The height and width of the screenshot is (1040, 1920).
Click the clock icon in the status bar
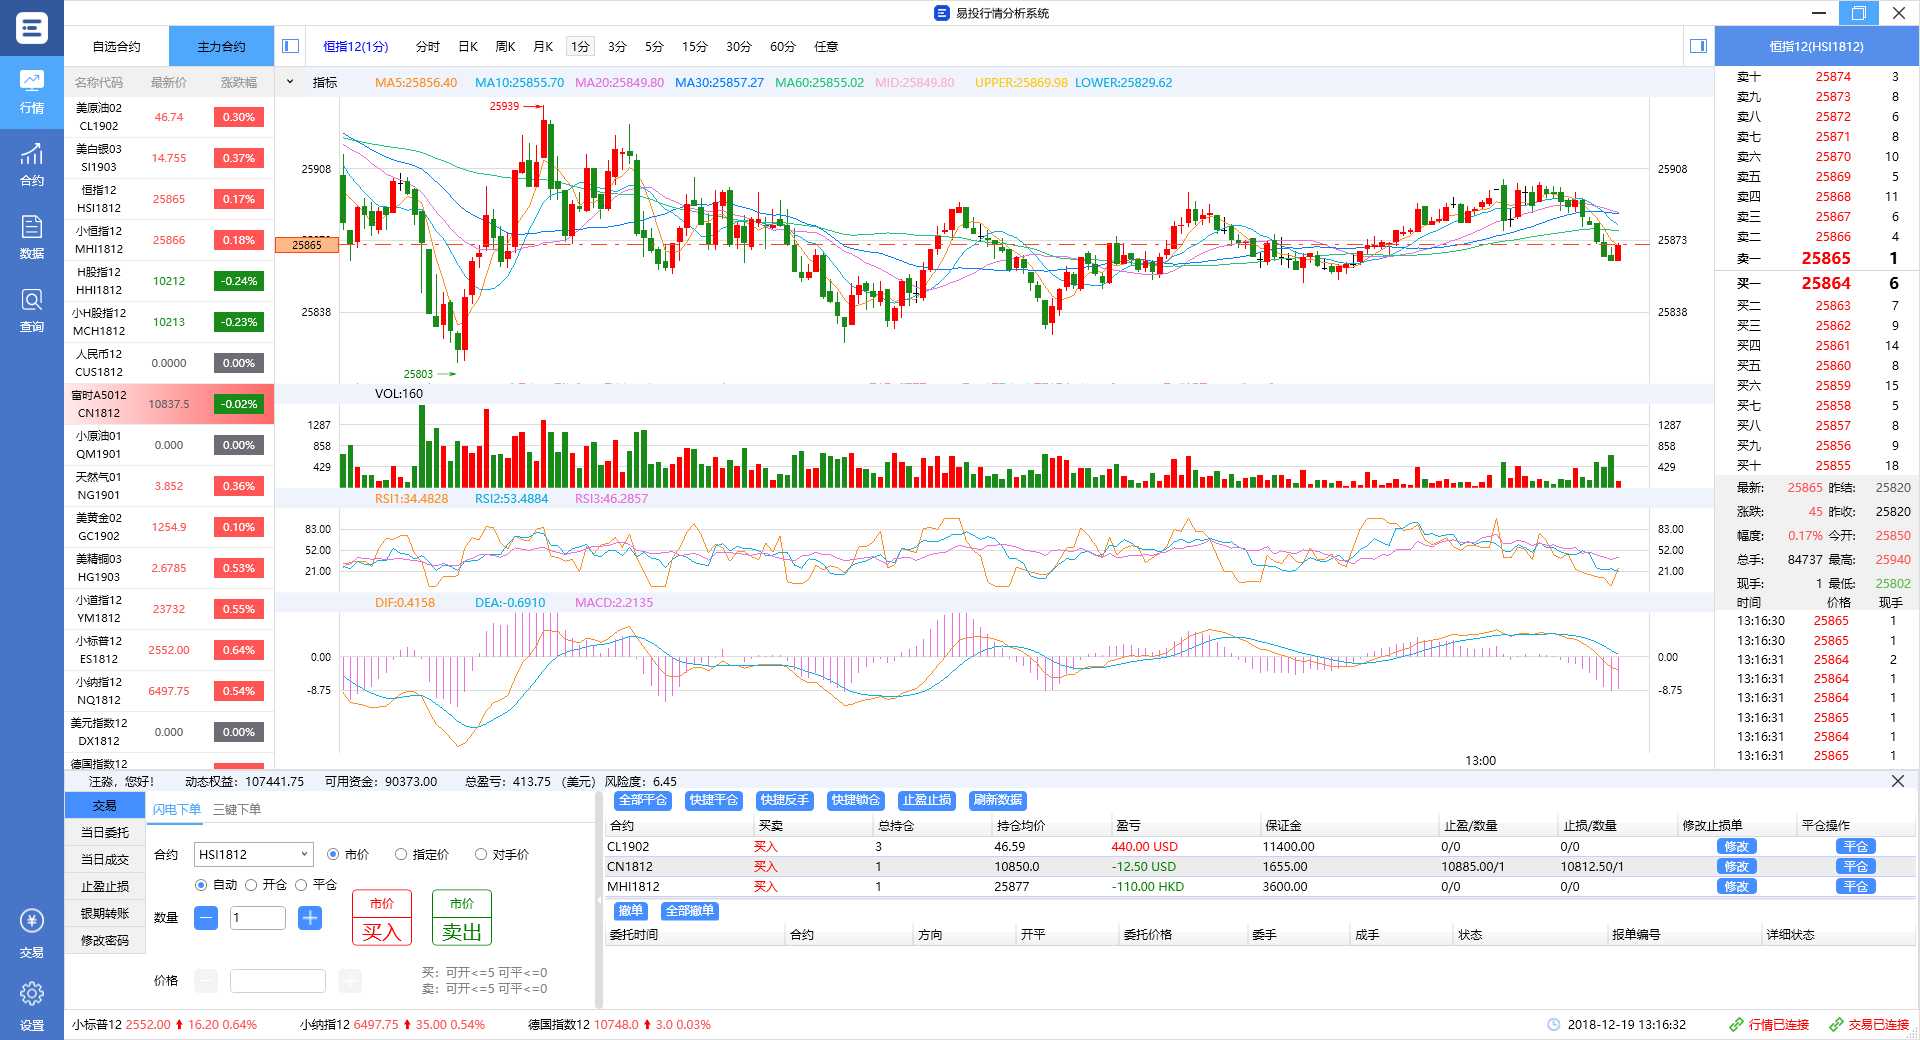[1554, 1025]
